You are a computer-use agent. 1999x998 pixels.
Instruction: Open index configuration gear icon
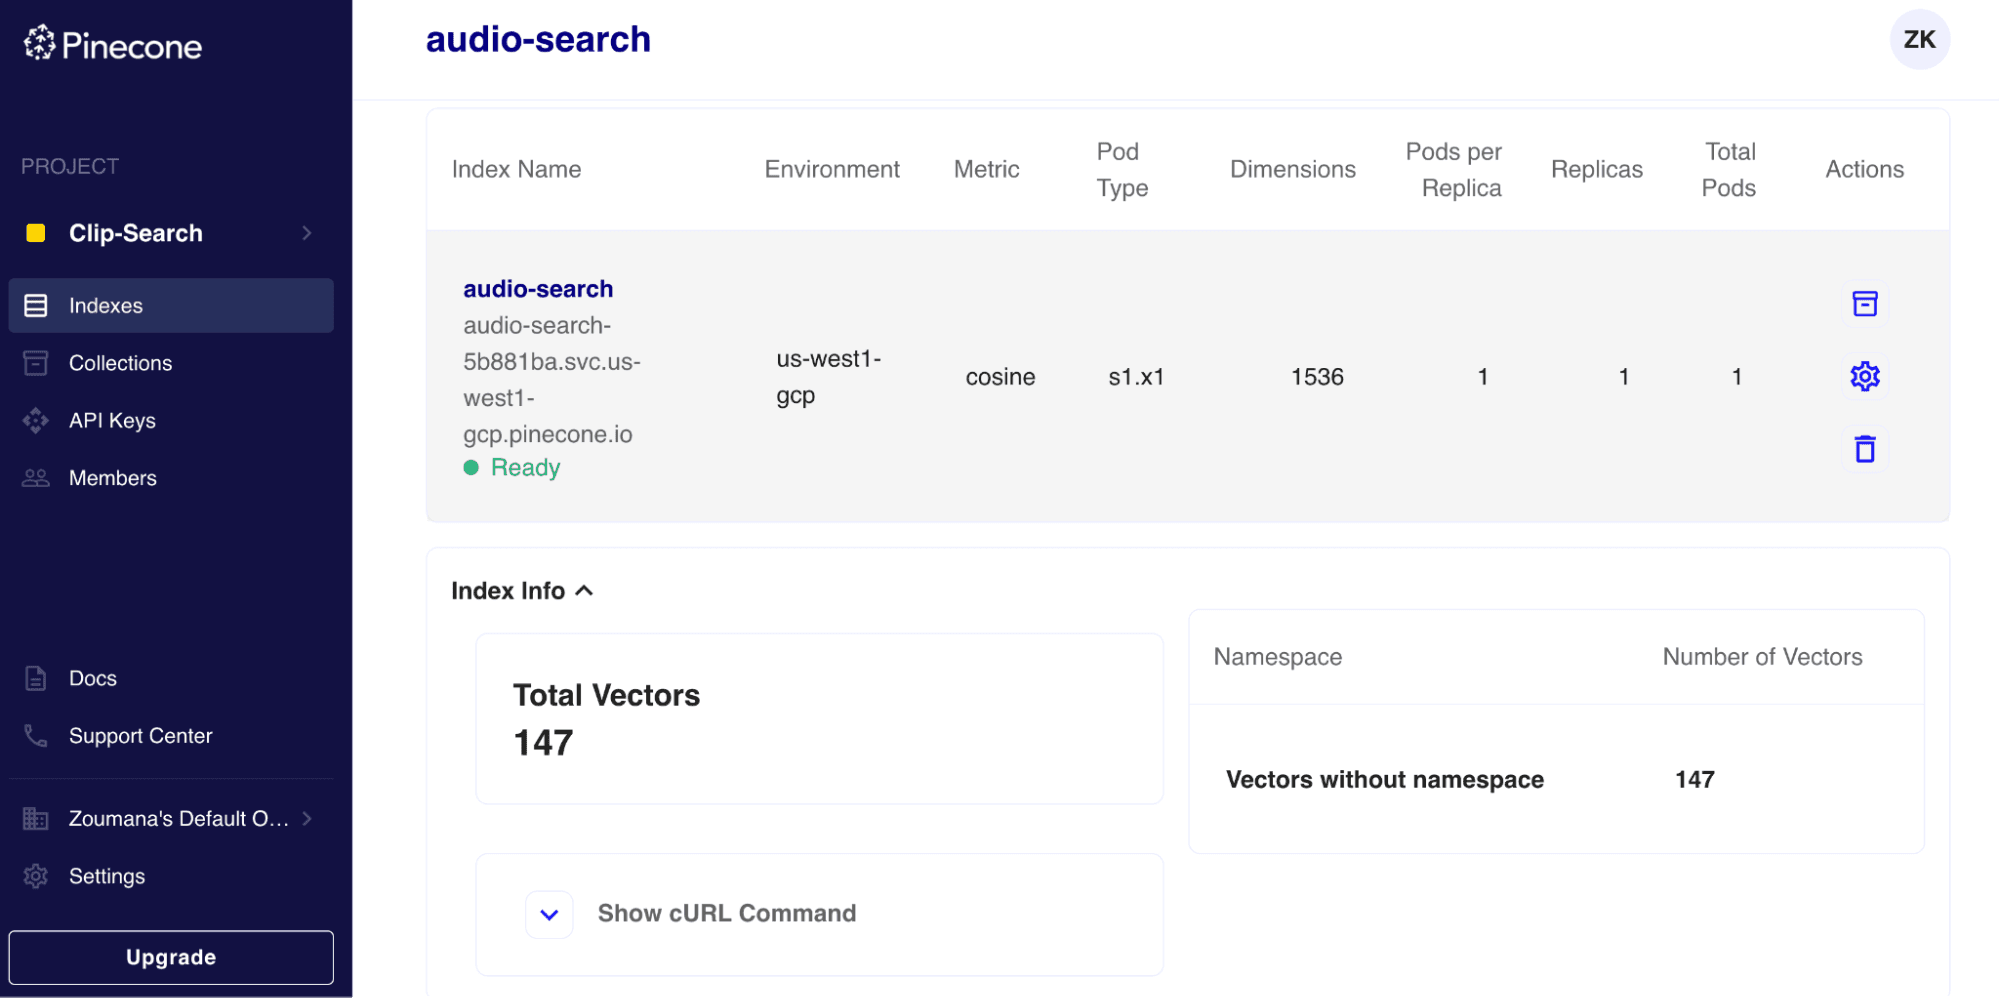[1864, 377]
